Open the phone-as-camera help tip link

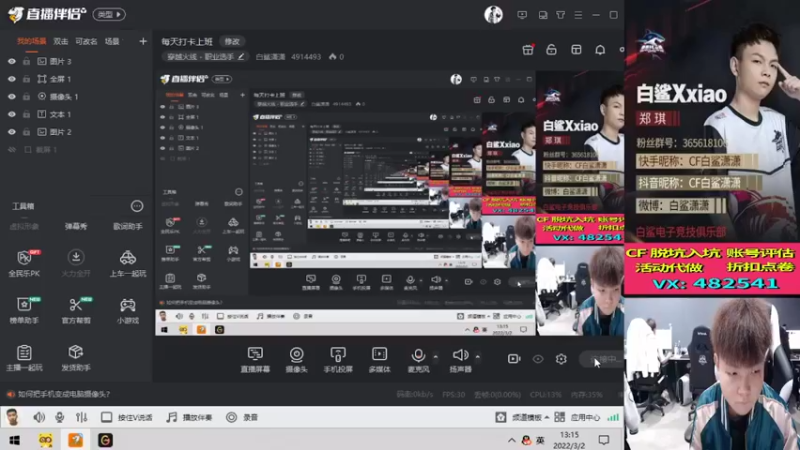point(64,394)
